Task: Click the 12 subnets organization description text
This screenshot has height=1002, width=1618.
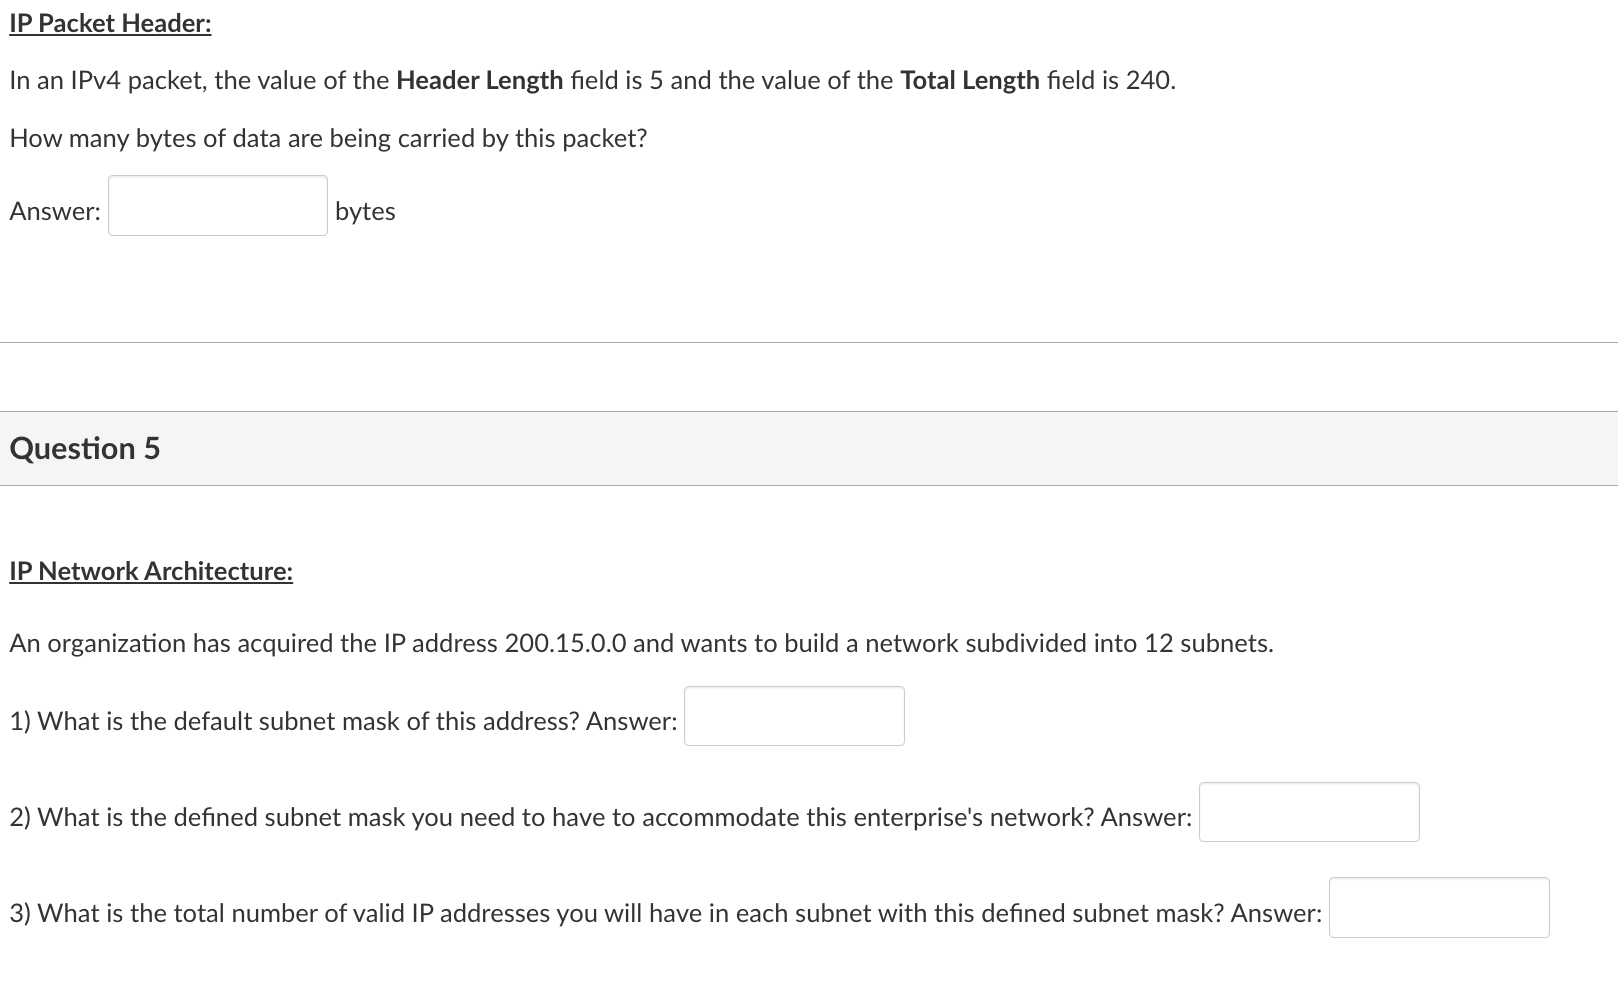Action: [x=640, y=643]
